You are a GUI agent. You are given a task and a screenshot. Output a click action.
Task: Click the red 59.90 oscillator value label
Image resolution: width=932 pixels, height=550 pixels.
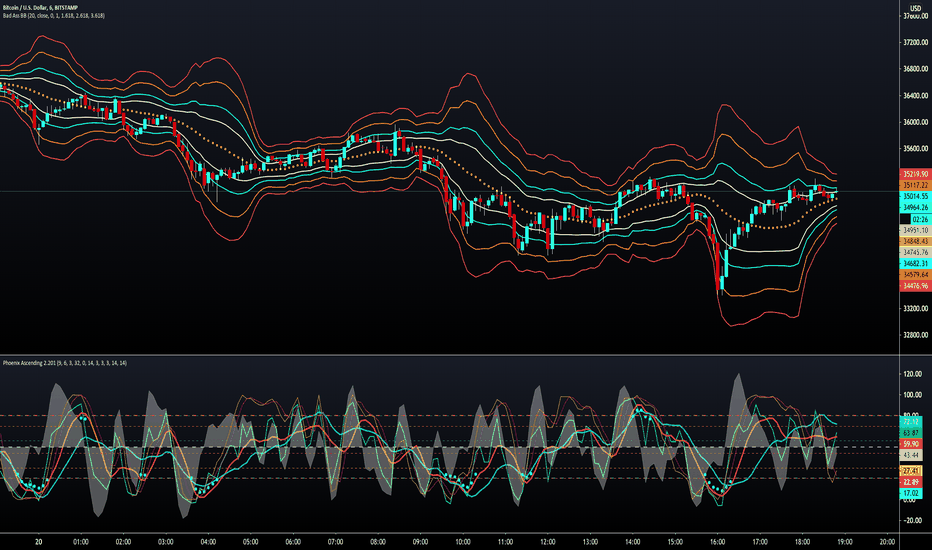911,444
